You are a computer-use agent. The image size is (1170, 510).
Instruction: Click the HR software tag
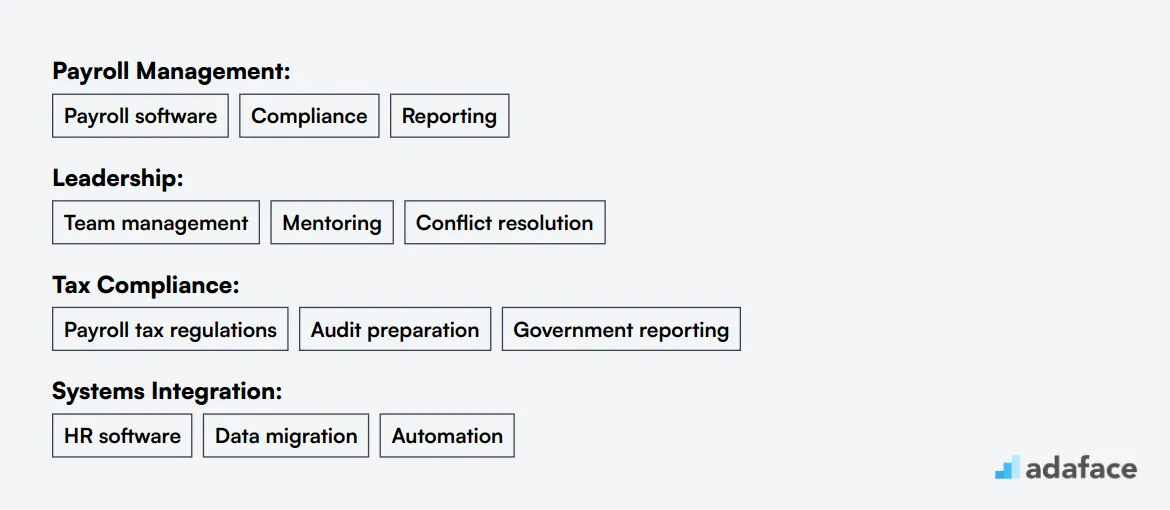coord(122,436)
